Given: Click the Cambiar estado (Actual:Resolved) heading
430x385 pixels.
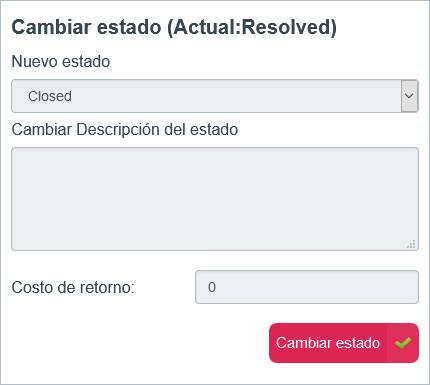Looking at the screenshot, I should pyautogui.click(x=174, y=27).
